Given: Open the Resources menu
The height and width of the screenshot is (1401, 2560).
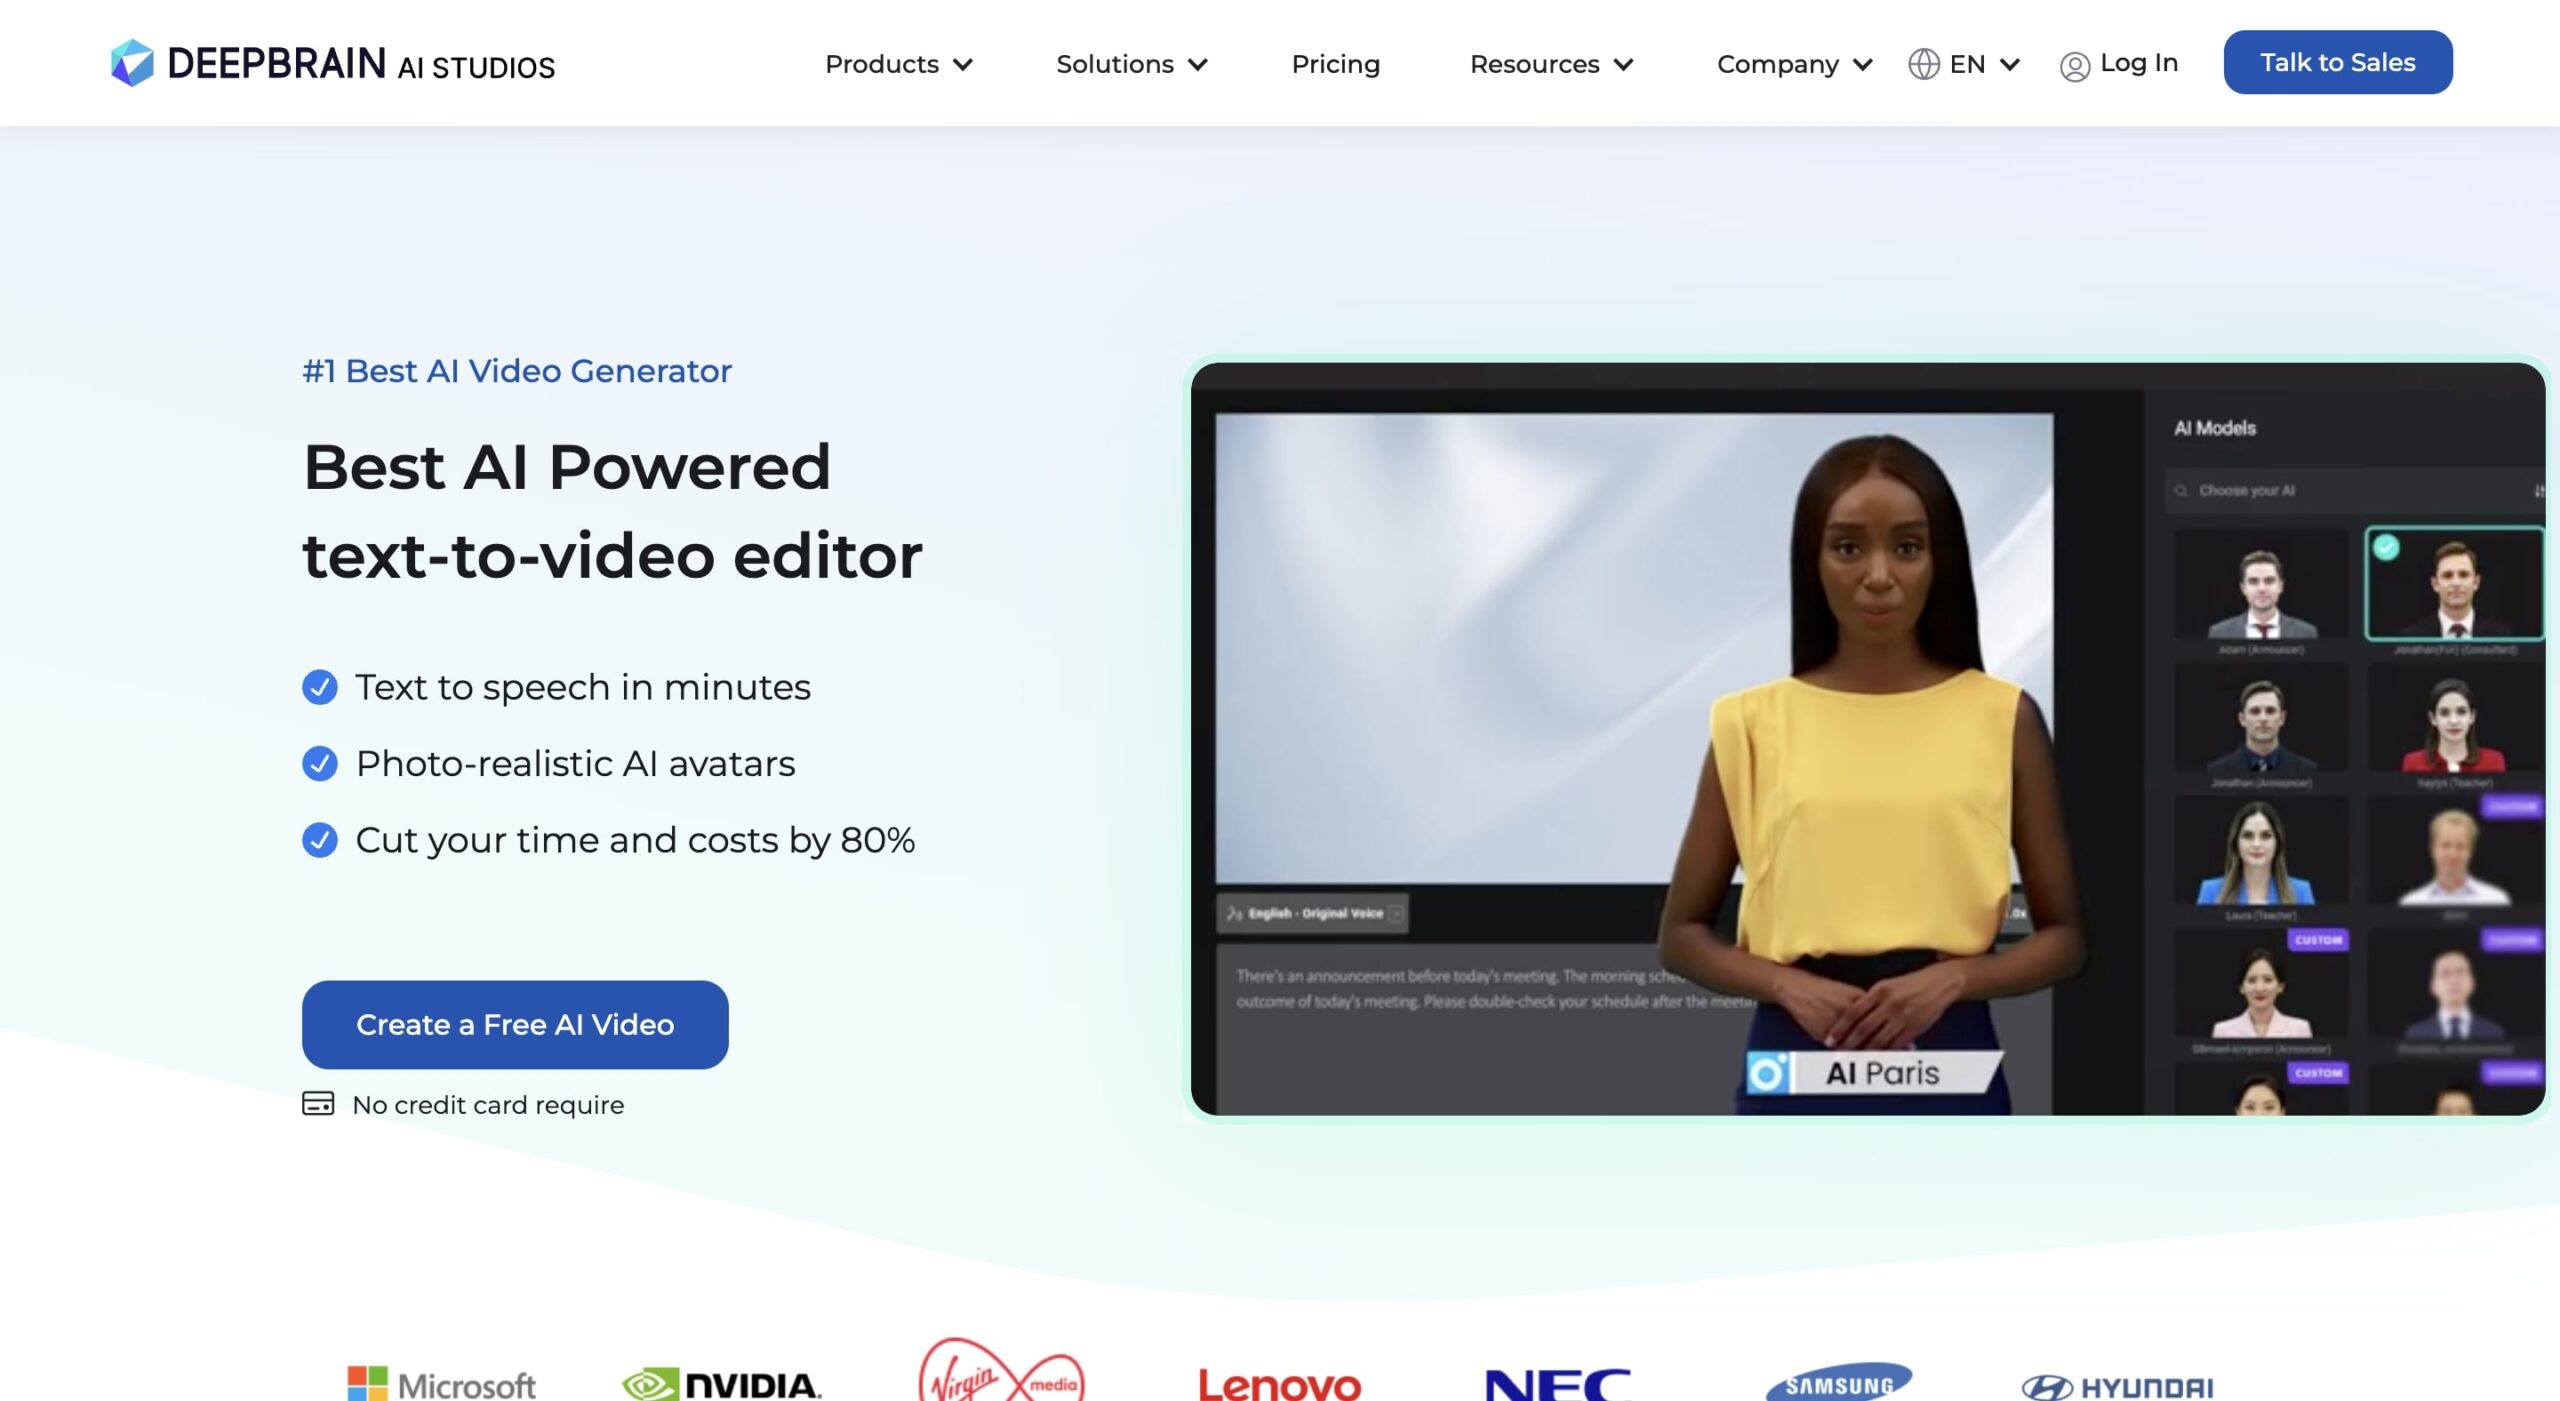Looking at the screenshot, I should click(1547, 62).
